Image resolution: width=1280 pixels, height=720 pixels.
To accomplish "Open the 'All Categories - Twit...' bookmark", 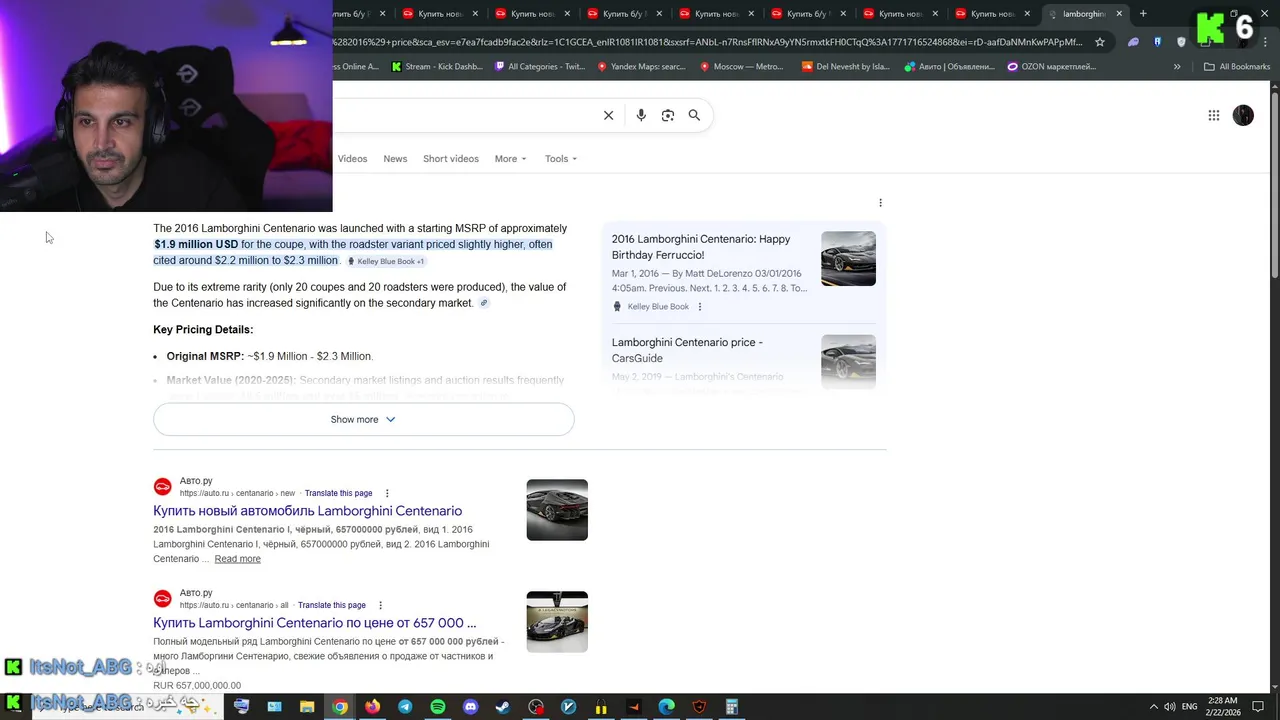I will (540, 67).
